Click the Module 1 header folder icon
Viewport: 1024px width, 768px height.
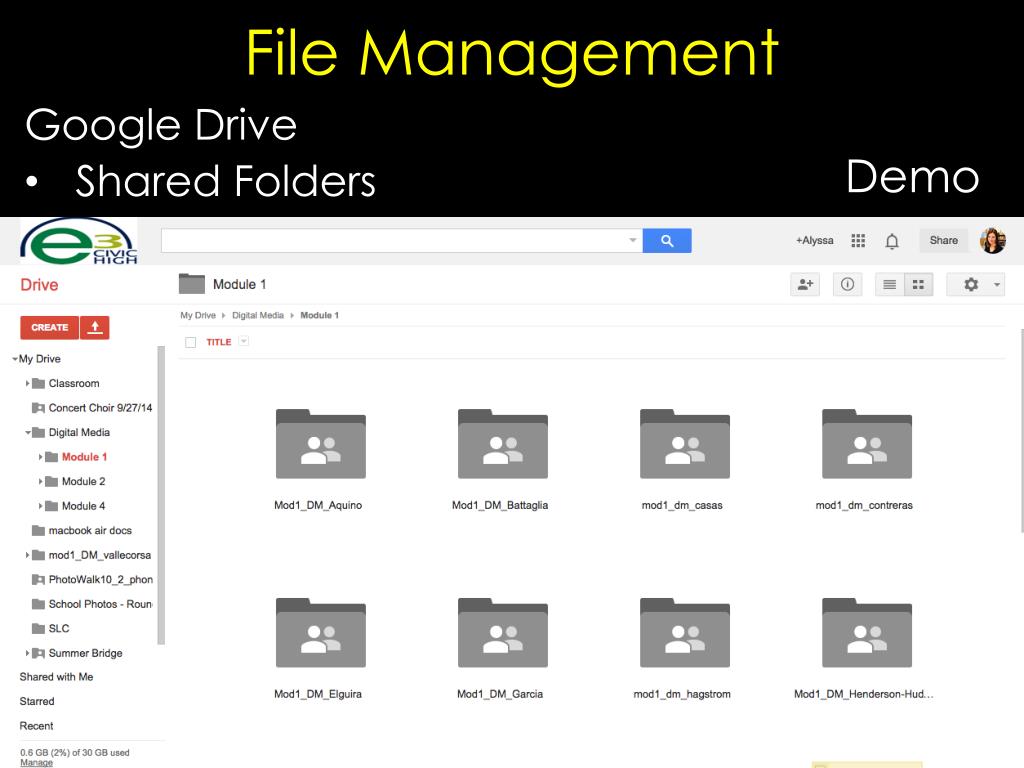pyautogui.click(x=191, y=283)
